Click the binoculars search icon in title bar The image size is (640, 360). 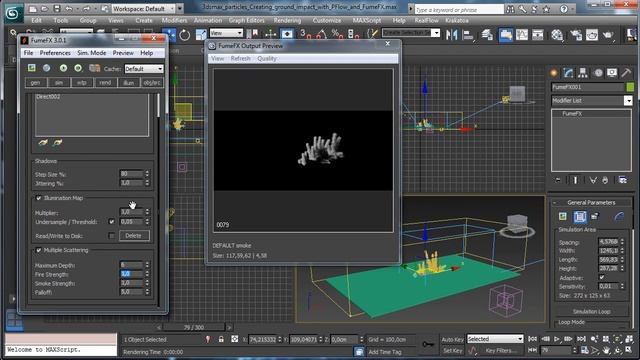coord(510,9)
